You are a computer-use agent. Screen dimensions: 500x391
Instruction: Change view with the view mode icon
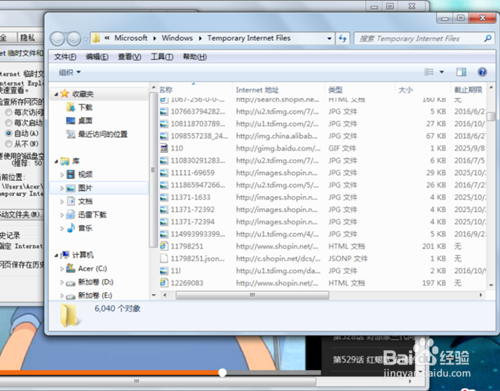coord(429,72)
